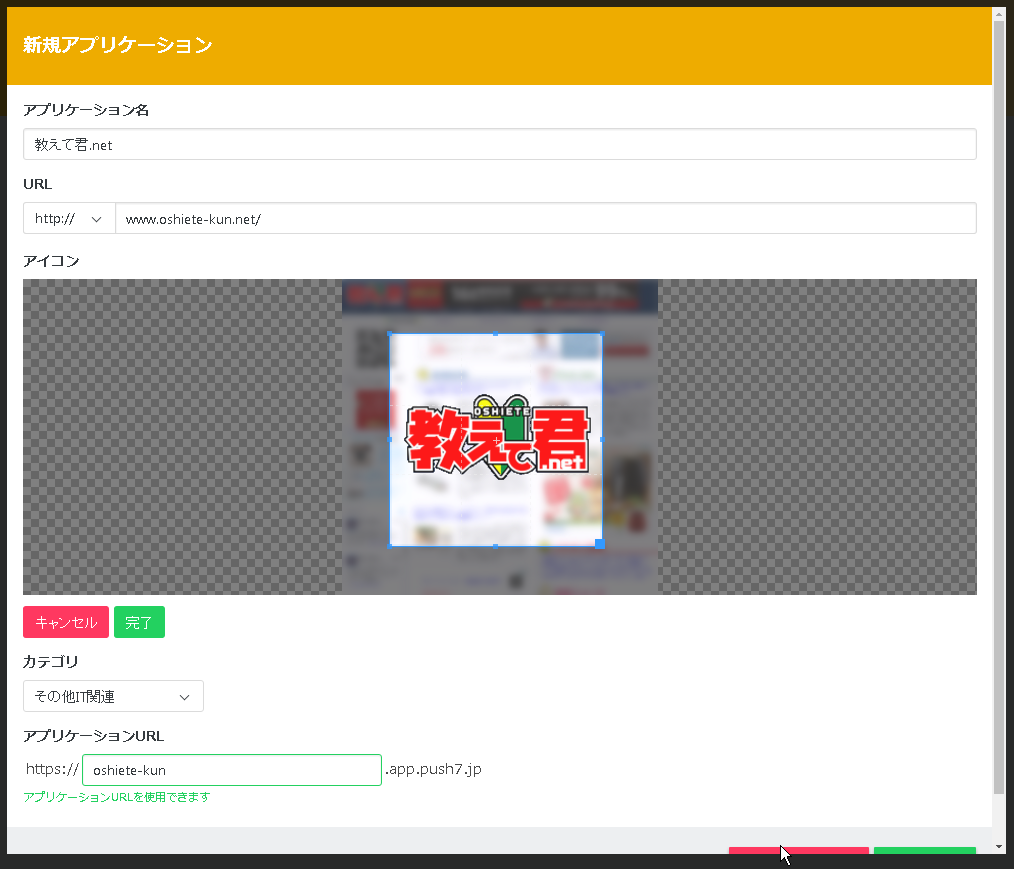Click the application name input field

[499, 144]
